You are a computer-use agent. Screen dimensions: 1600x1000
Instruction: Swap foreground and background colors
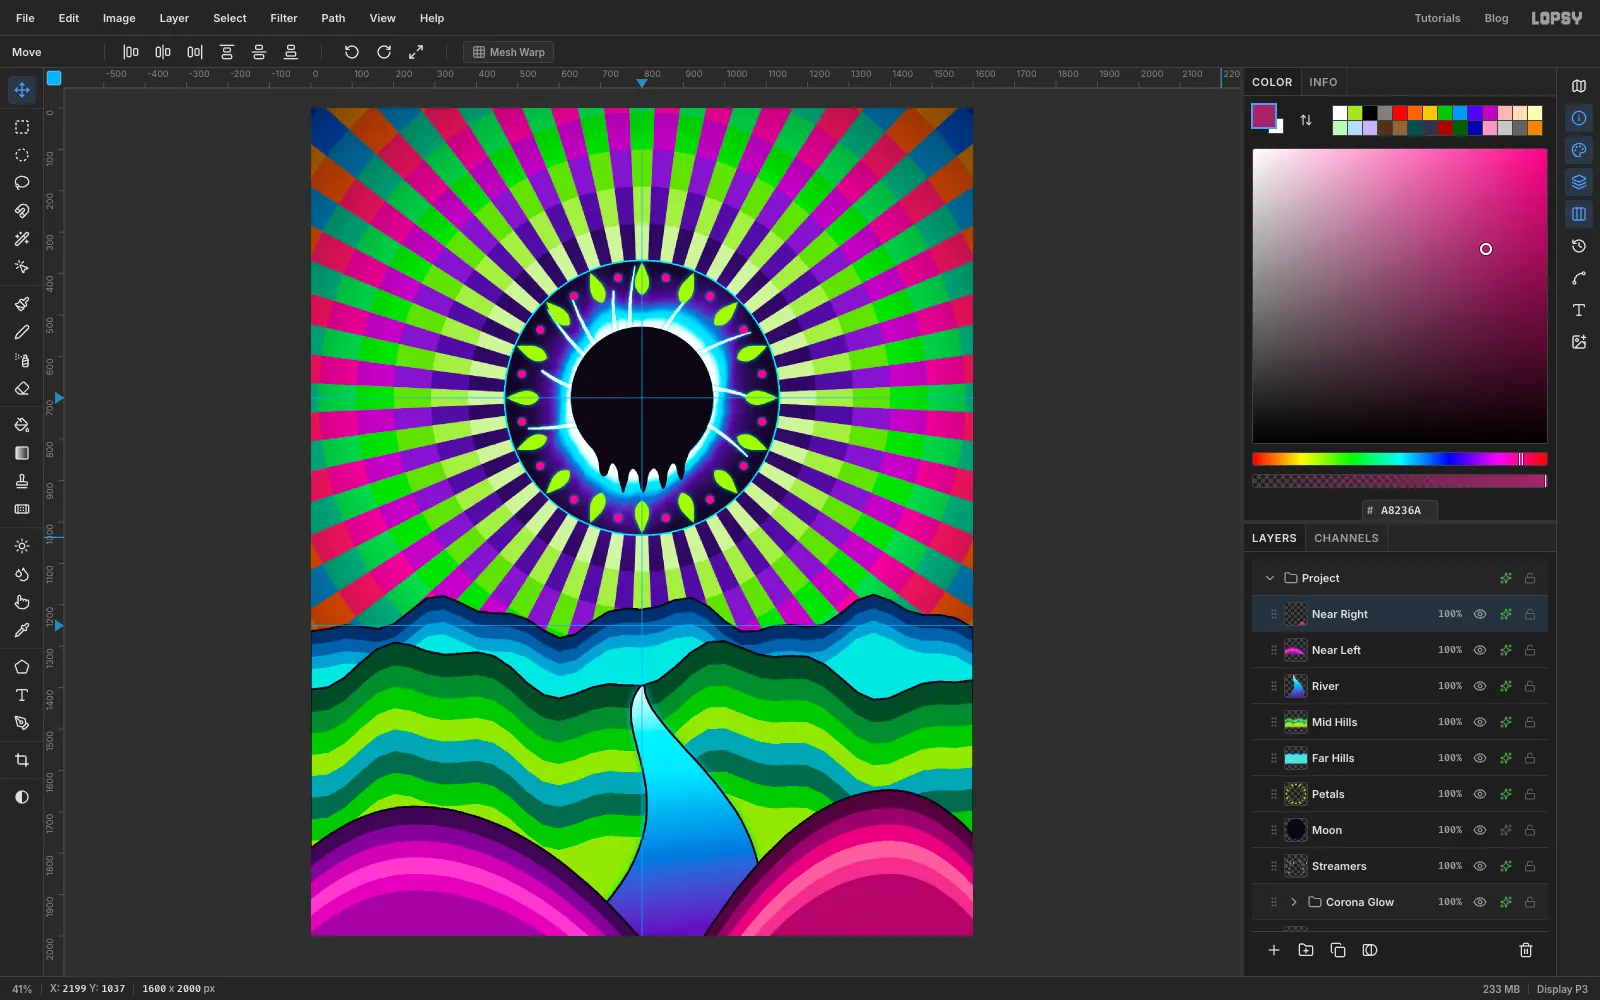point(1306,120)
